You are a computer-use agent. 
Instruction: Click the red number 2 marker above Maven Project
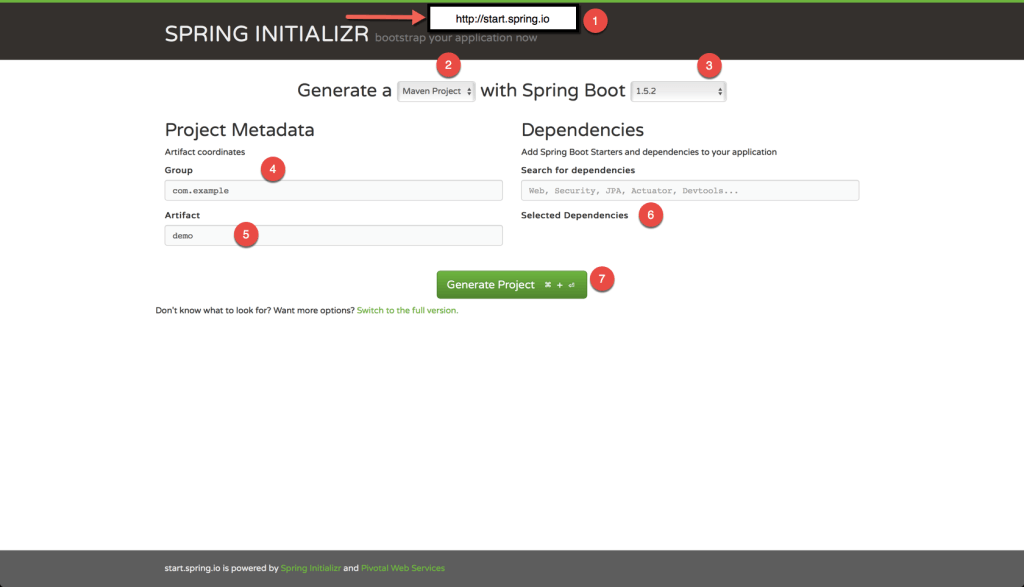pos(448,66)
